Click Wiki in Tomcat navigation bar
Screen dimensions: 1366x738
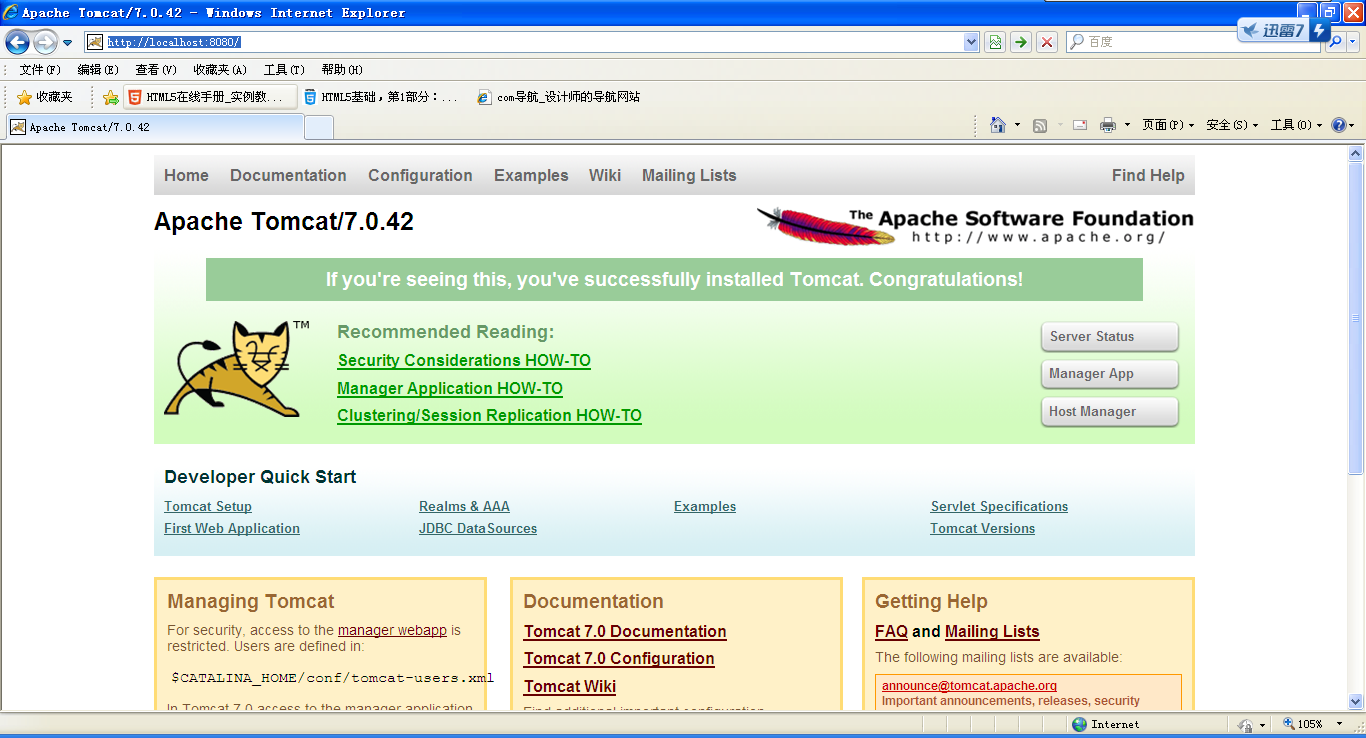(605, 175)
